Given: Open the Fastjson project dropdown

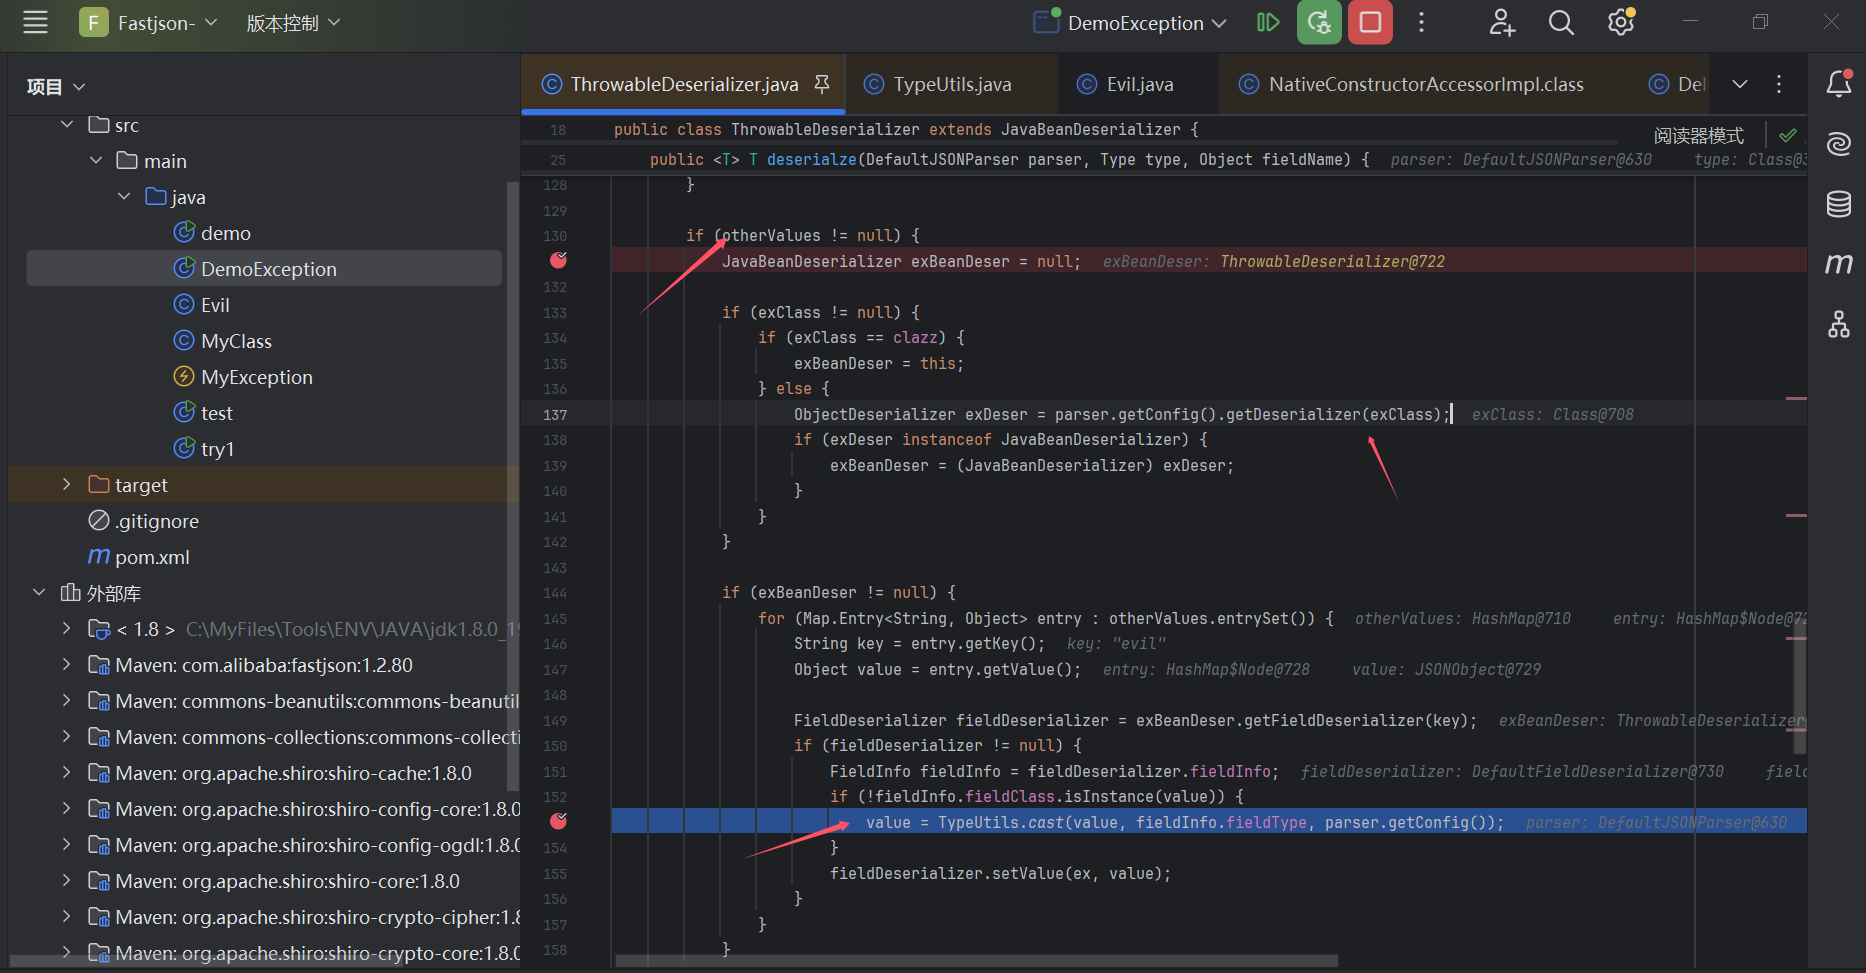Looking at the screenshot, I should coord(149,22).
